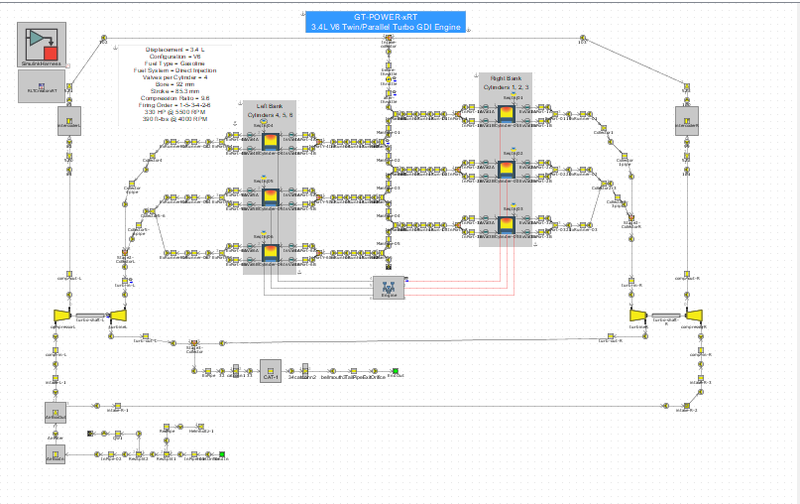The width and height of the screenshot is (800, 504).
Task: Select the bellmouth pipe after catalyst
Action: point(332,371)
